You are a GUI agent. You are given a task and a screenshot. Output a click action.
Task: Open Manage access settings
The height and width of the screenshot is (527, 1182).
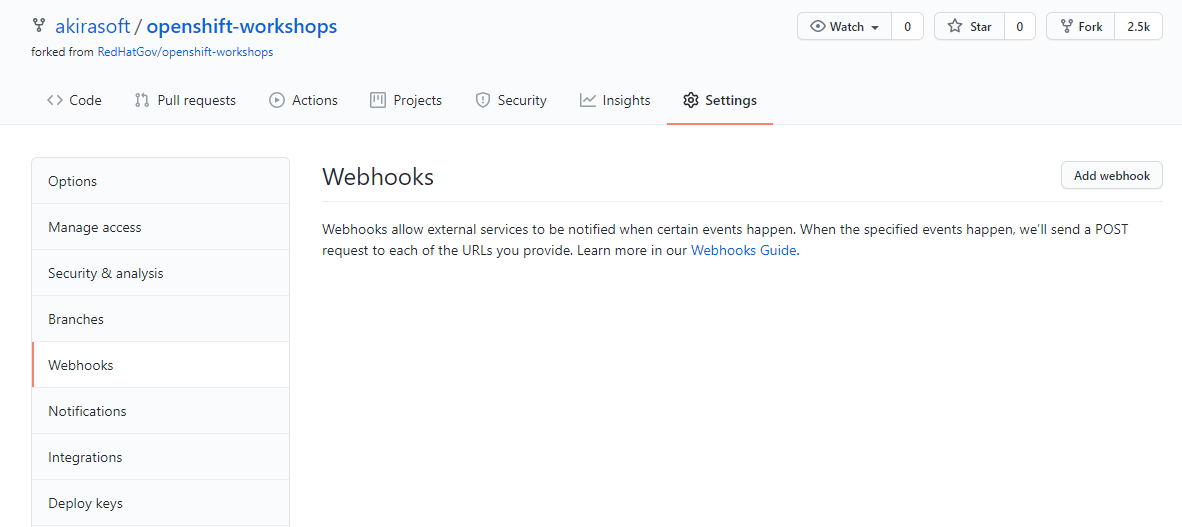(95, 227)
